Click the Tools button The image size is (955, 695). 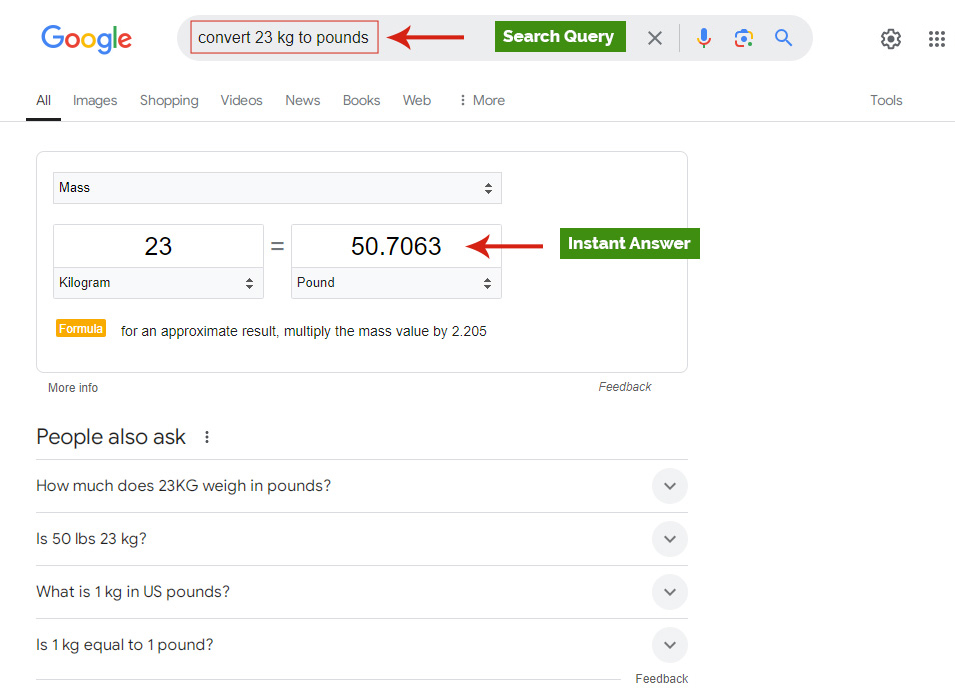click(x=885, y=100)
